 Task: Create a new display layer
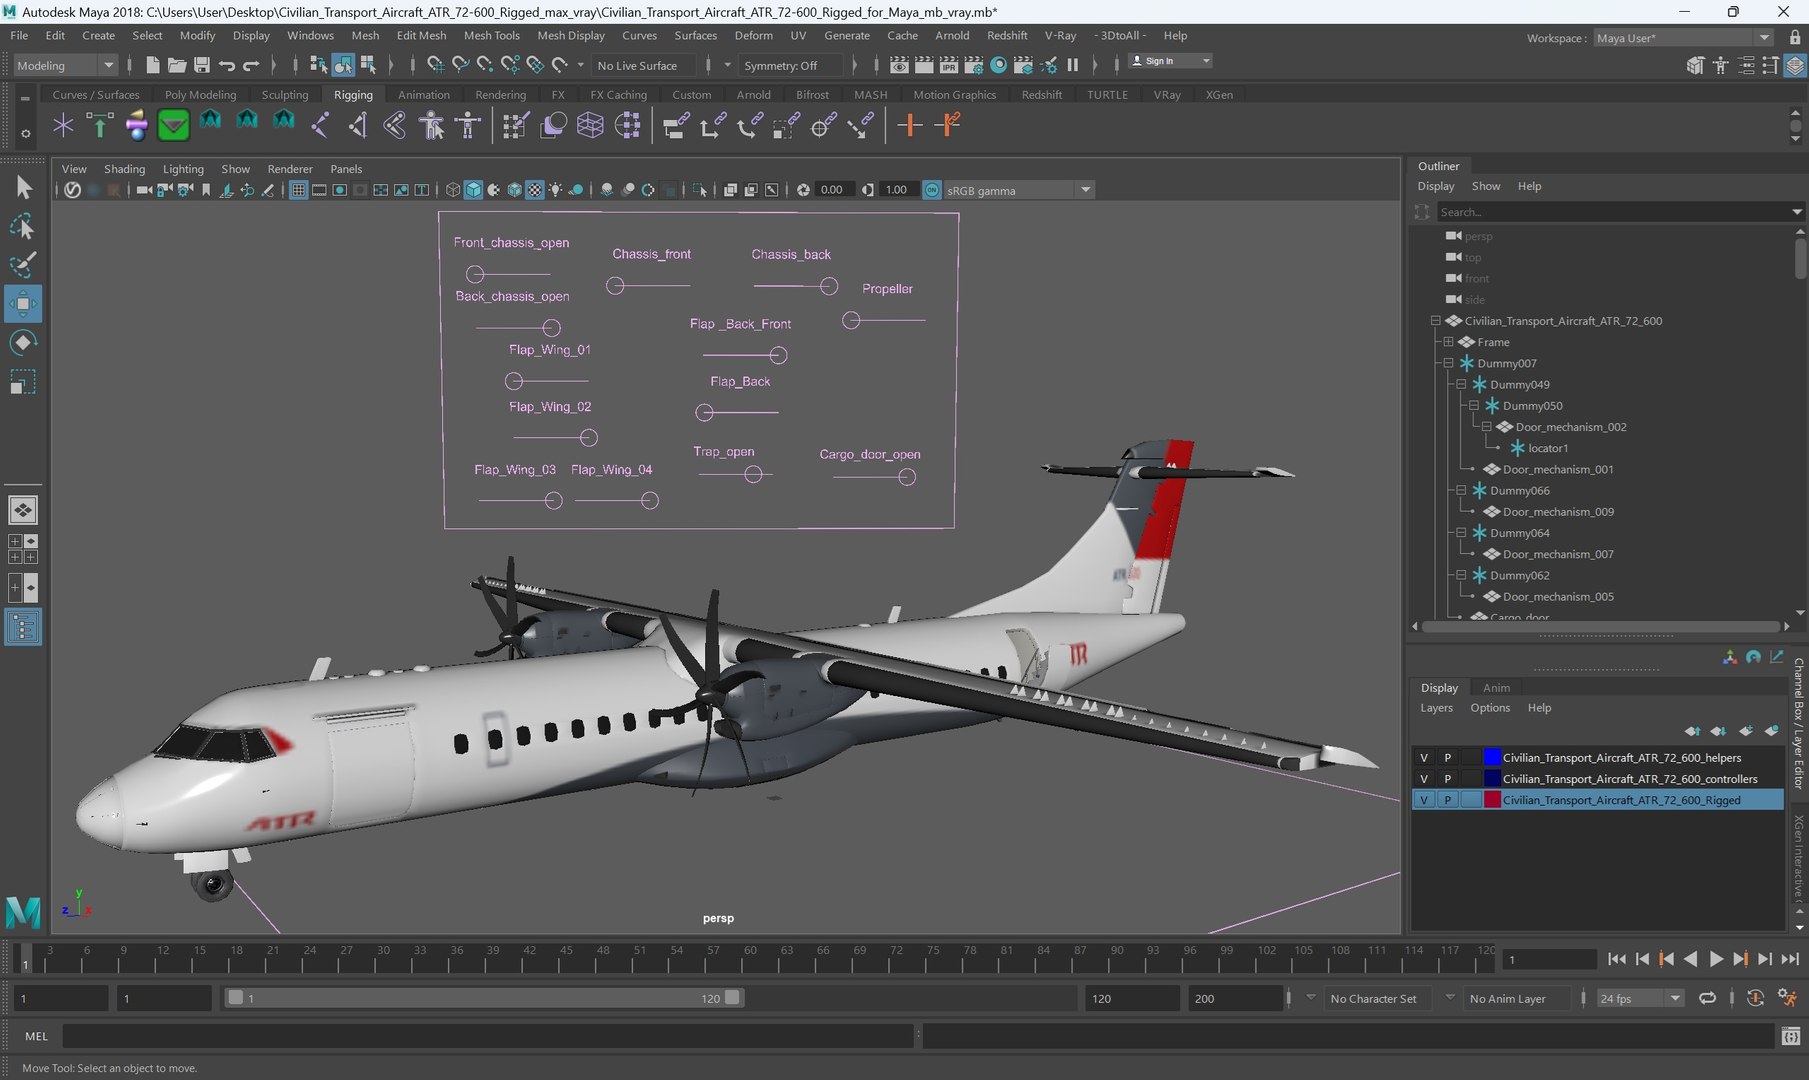[x=1745, y=731]
